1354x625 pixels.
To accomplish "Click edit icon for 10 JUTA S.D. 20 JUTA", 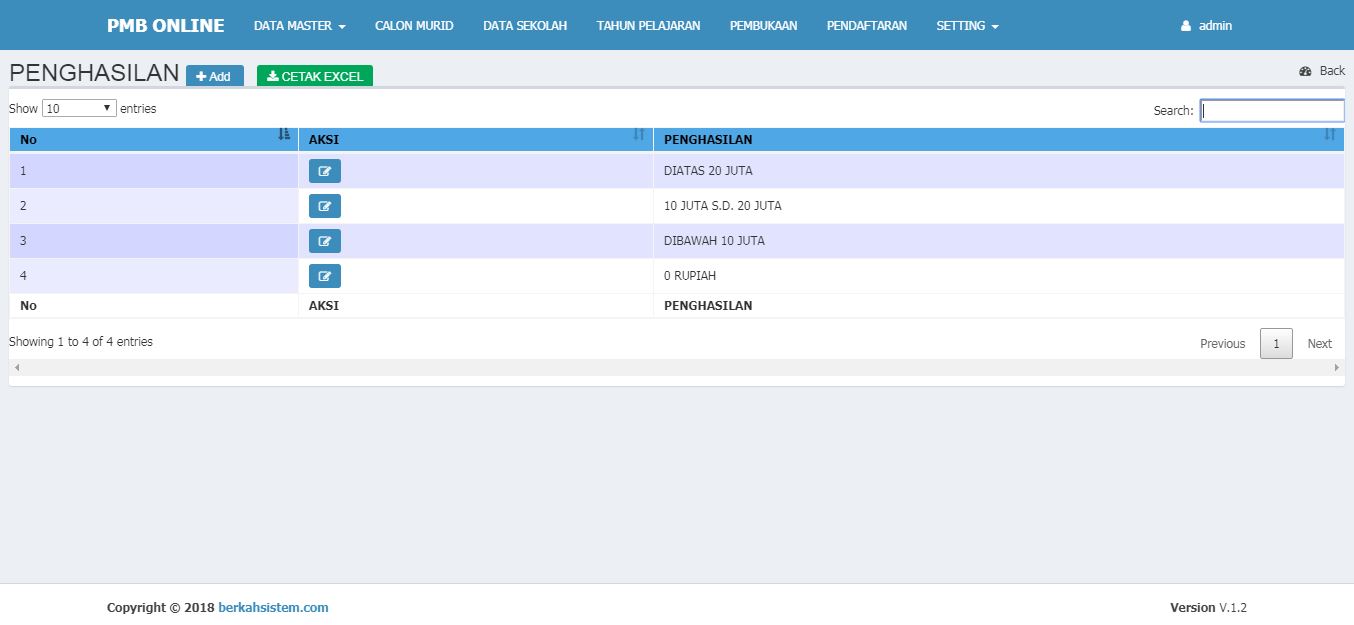I will click(324, 206).
